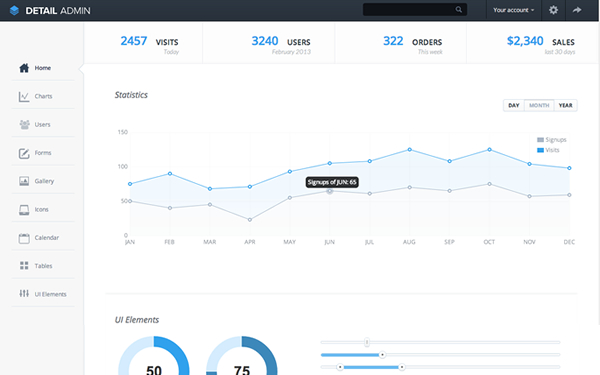Screen dimensions: 600x375
Task: Open Gallery page link
Action: click(43, 181)
